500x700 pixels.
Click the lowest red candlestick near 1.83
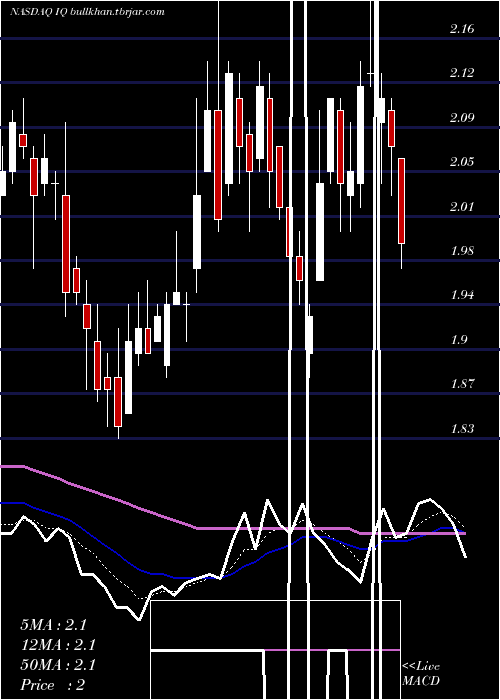point(118,402)
